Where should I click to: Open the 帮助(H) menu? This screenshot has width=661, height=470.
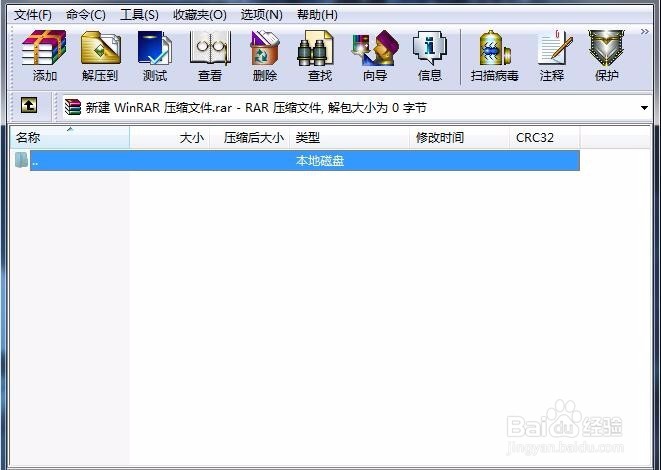pyautogui.click(x=317, y=15)
